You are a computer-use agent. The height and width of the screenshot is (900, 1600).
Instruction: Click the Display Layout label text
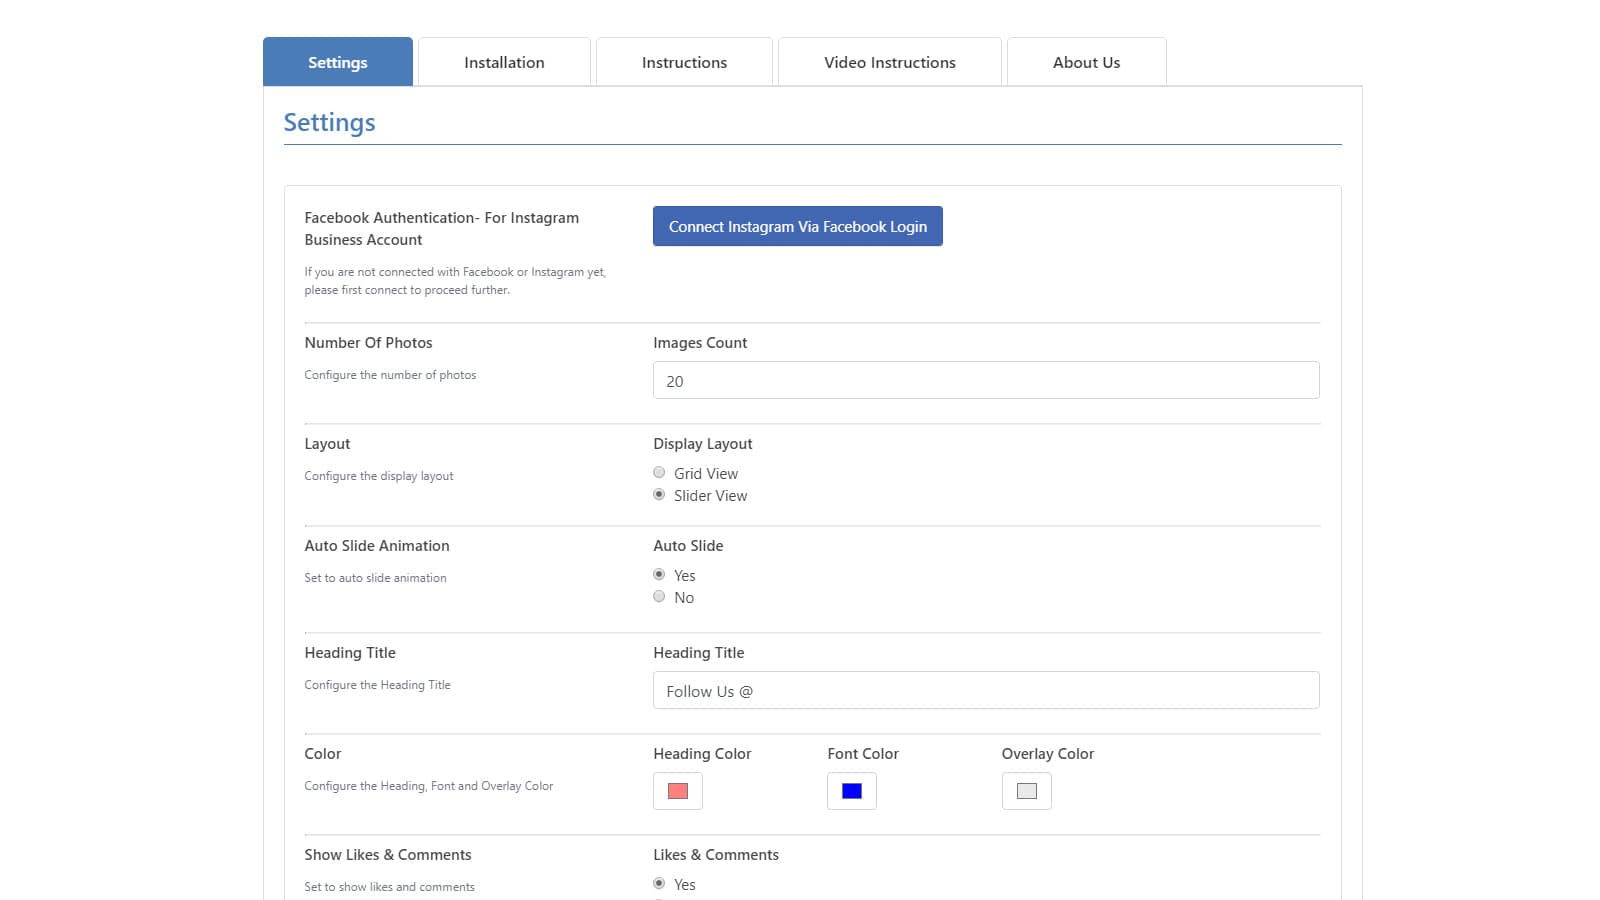[x=702, y=444]
